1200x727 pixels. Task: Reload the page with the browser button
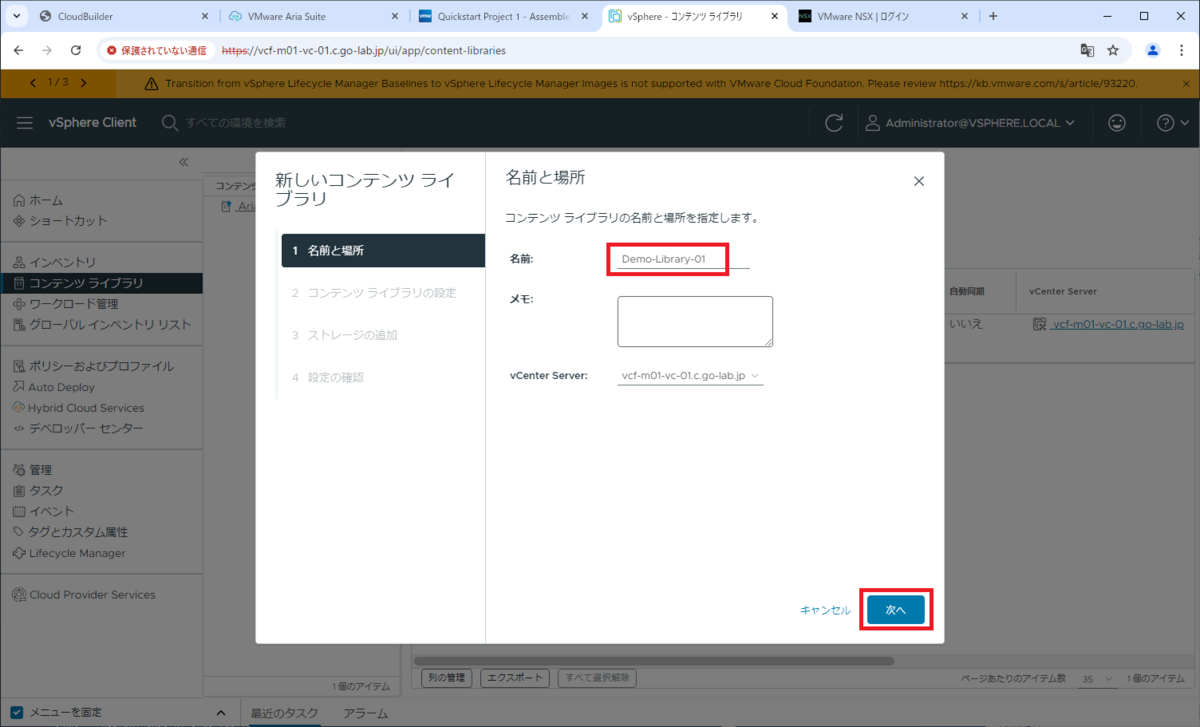[76, 50]
